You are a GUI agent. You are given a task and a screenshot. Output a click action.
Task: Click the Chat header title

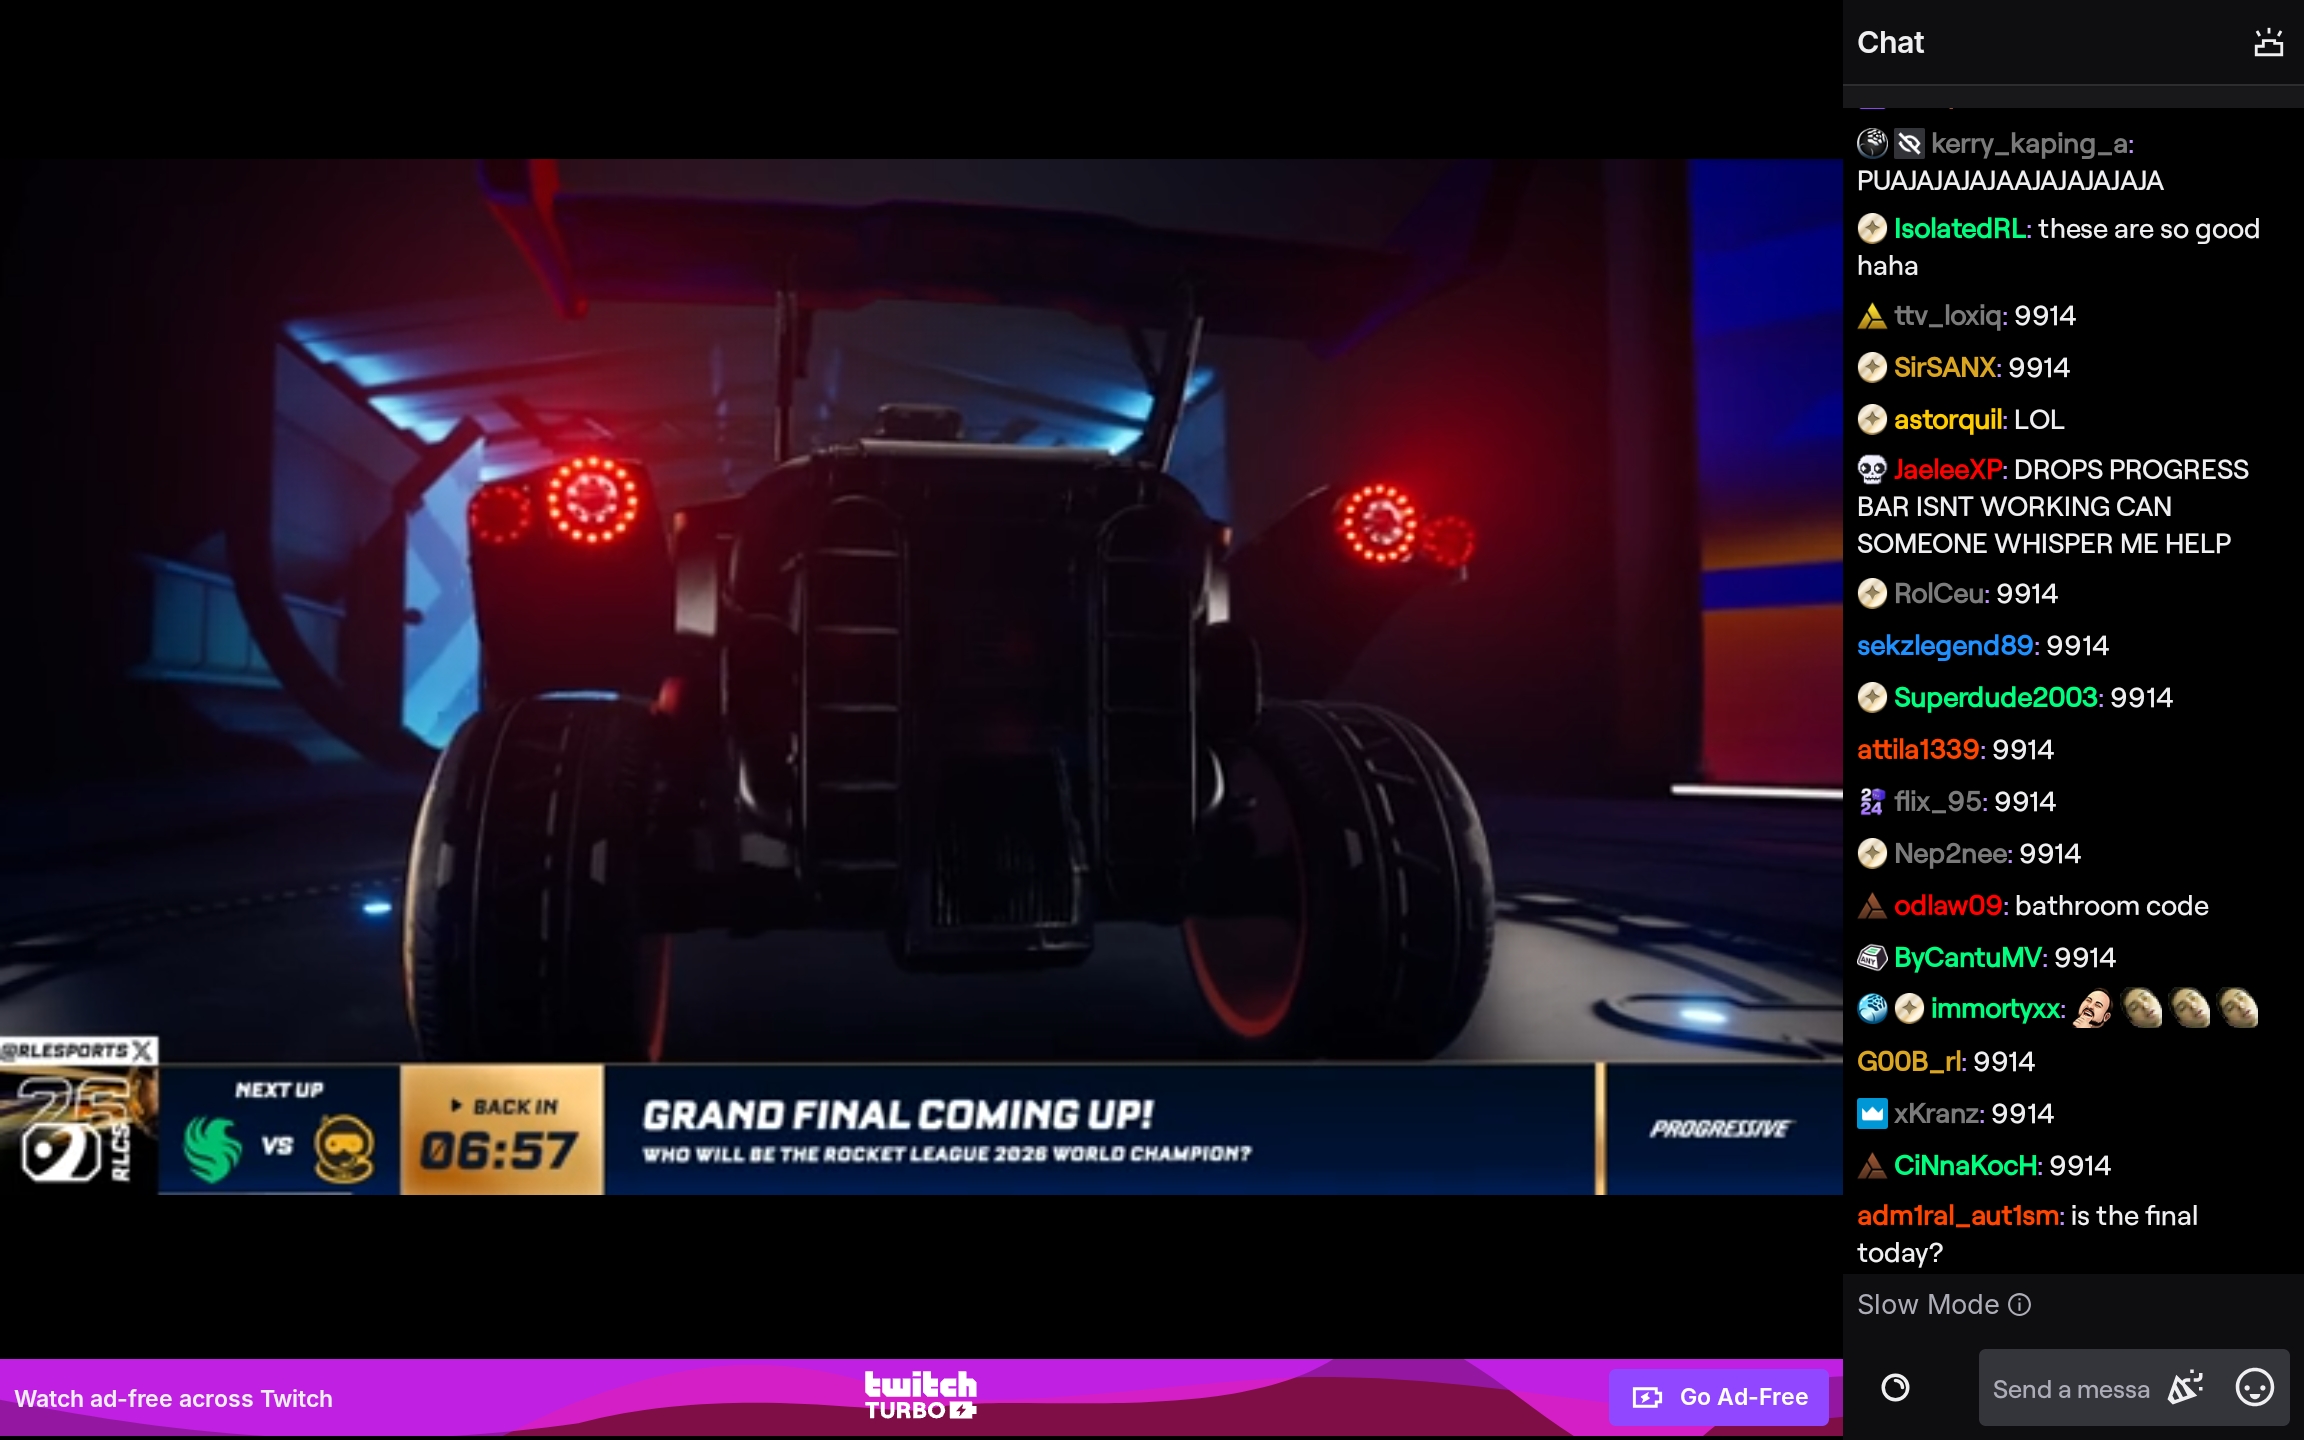point(1890,43)
